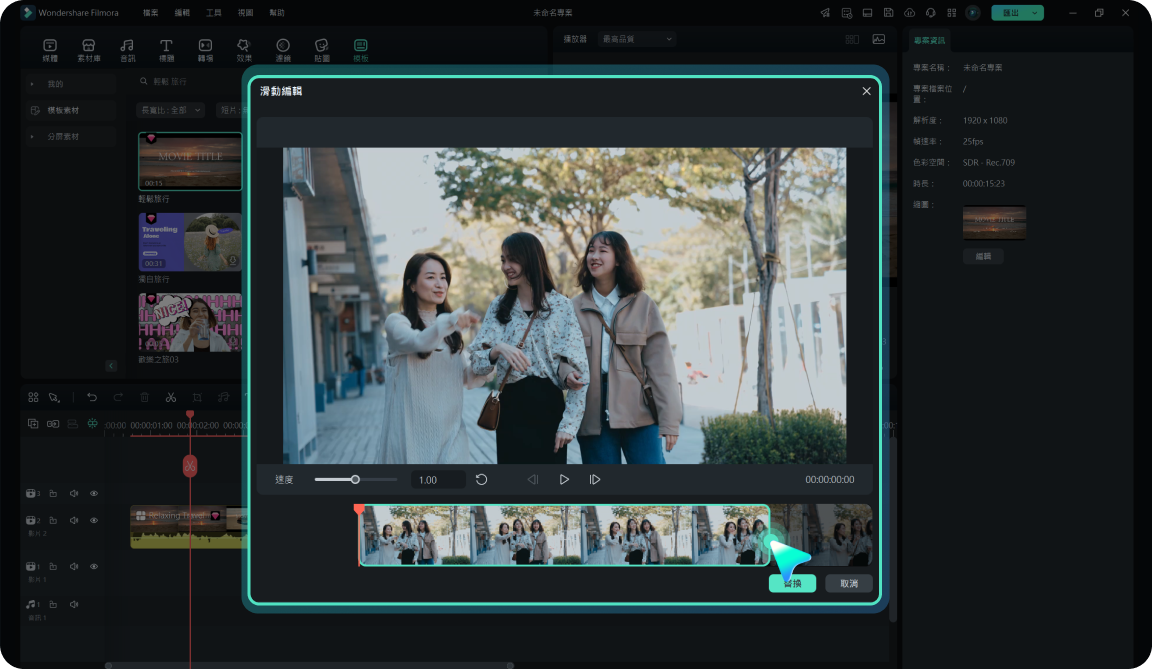The image size is (1152, 669).
Task: Click the dialog filmstrip red playhead marker
Action: click(x=359, y=509)
